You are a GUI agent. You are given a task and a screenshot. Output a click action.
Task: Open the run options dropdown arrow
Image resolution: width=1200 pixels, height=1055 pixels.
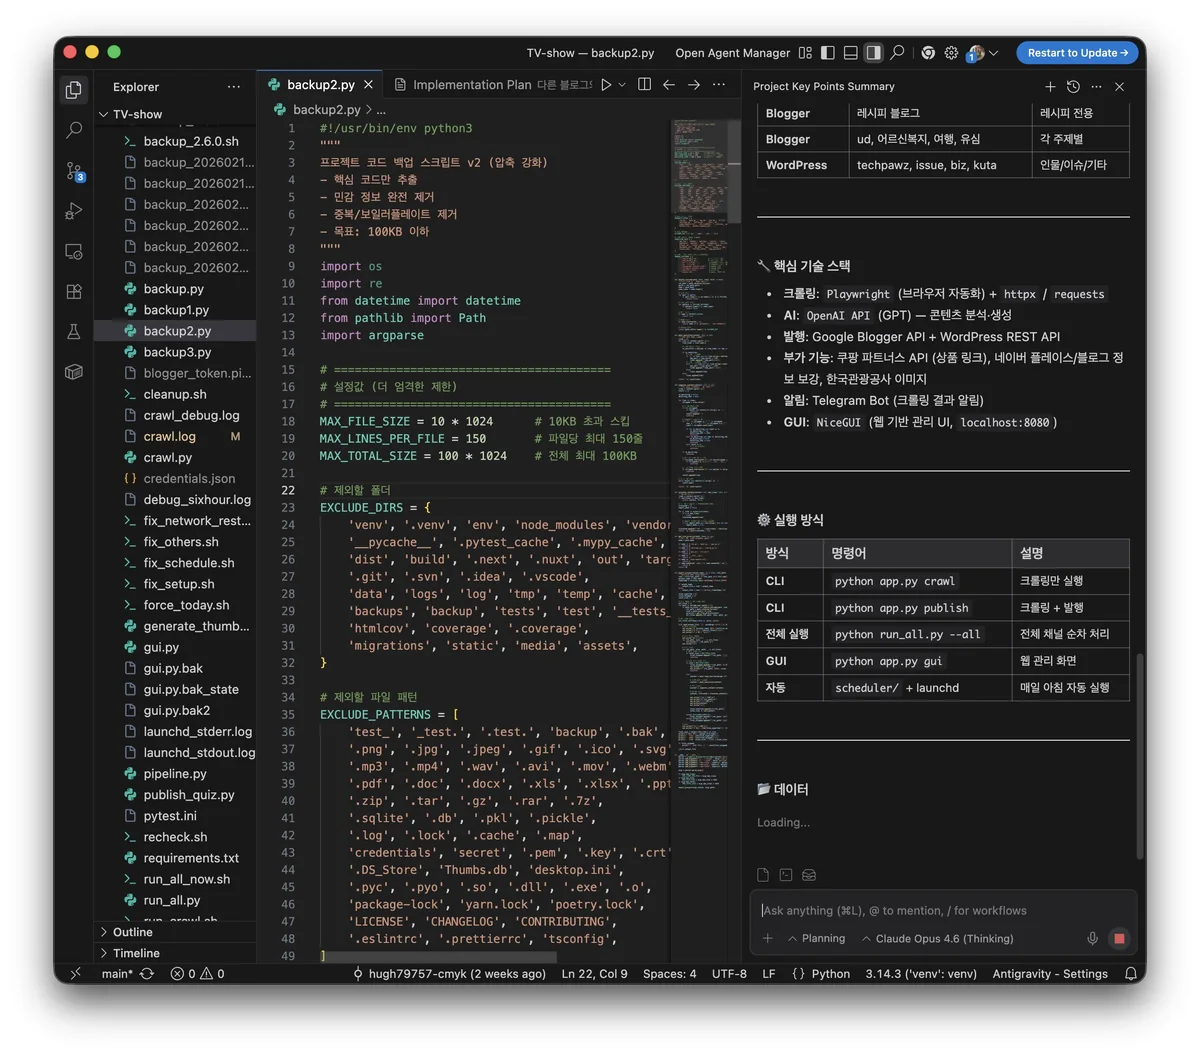click(622, 85)
